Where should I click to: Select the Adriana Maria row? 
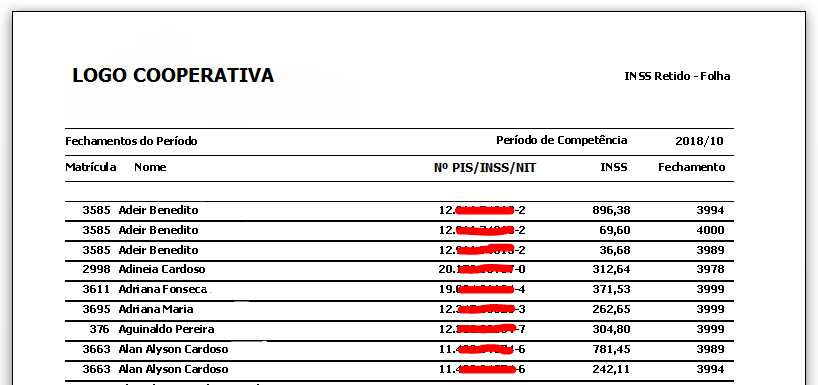point(399,309)
